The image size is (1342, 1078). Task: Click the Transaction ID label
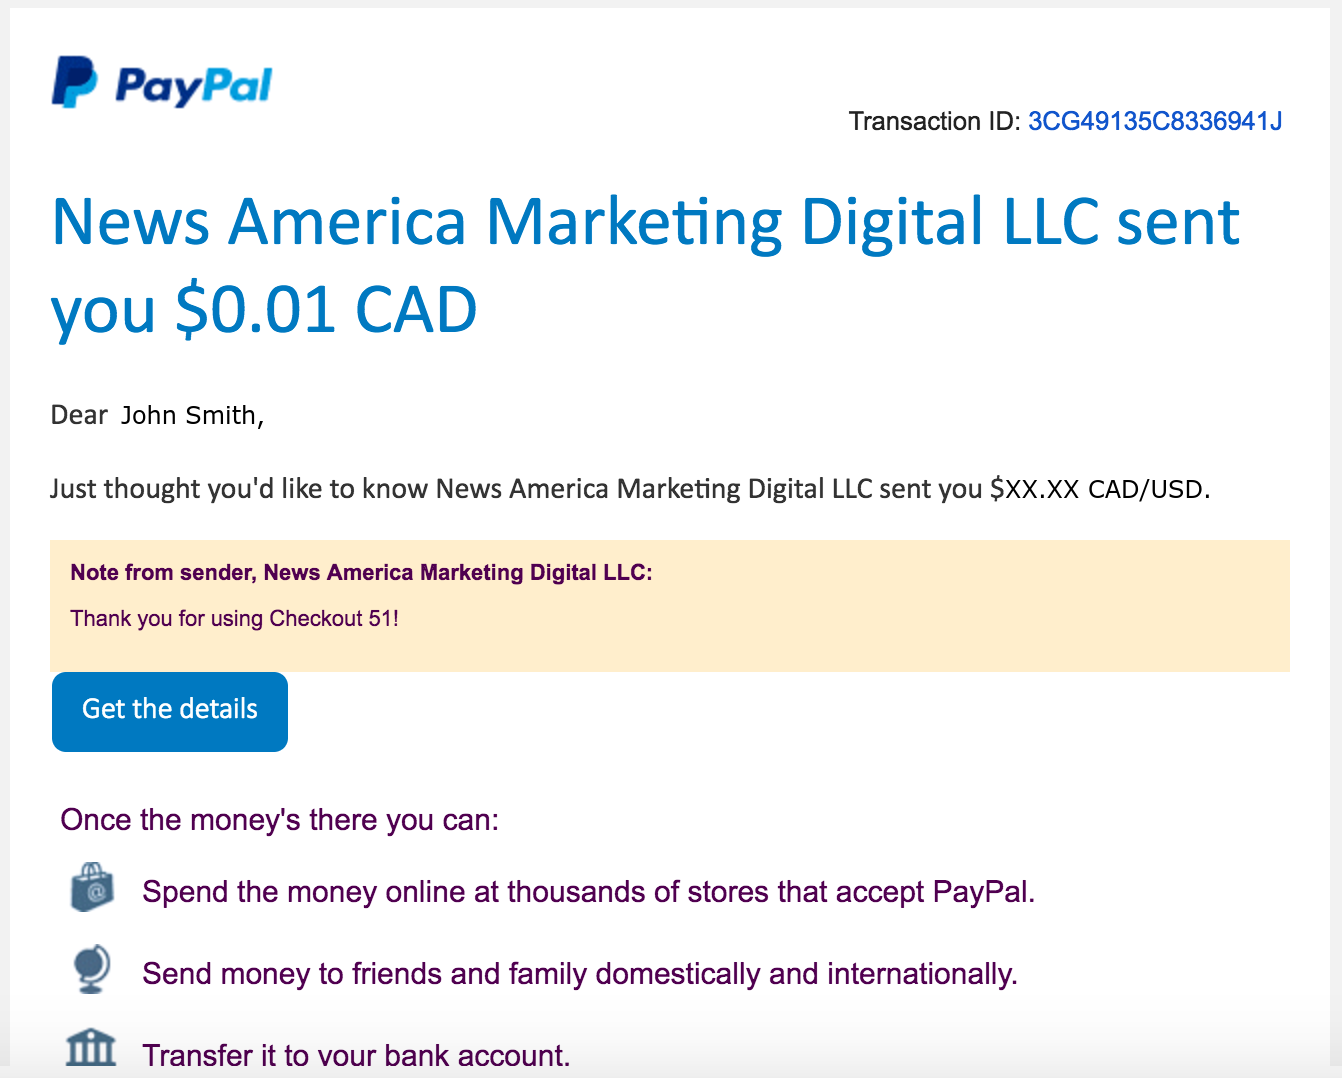935,121
